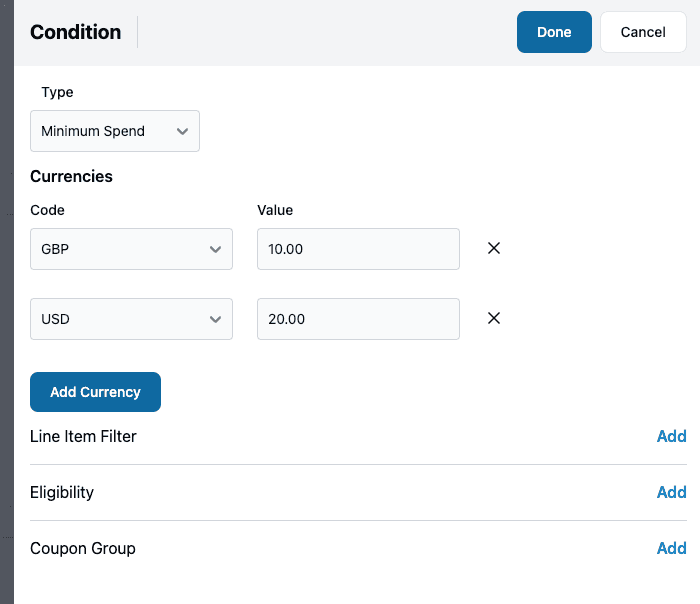Add a Coupon Group

pyautogui.click(x=671, y=548)
